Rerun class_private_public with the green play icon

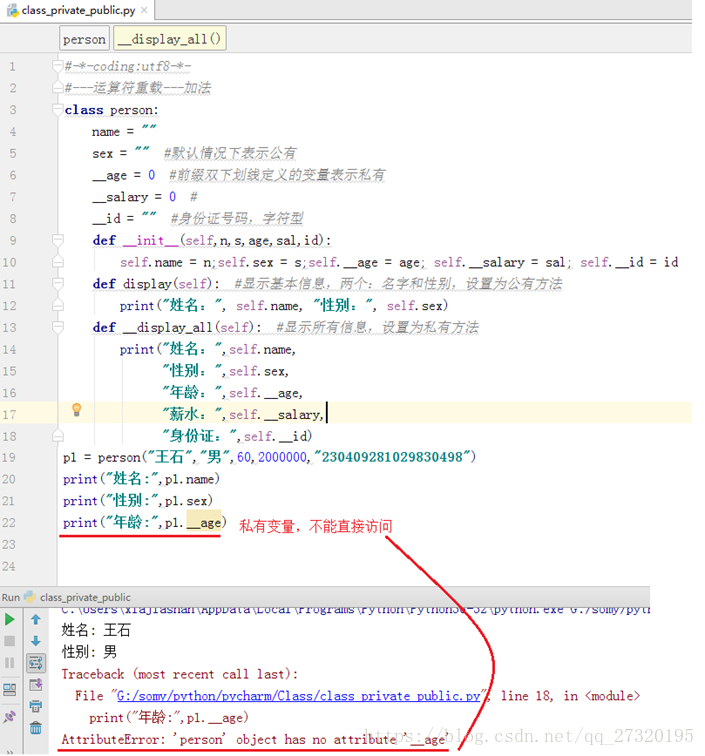pyautogui.click(x=9, y=620)
